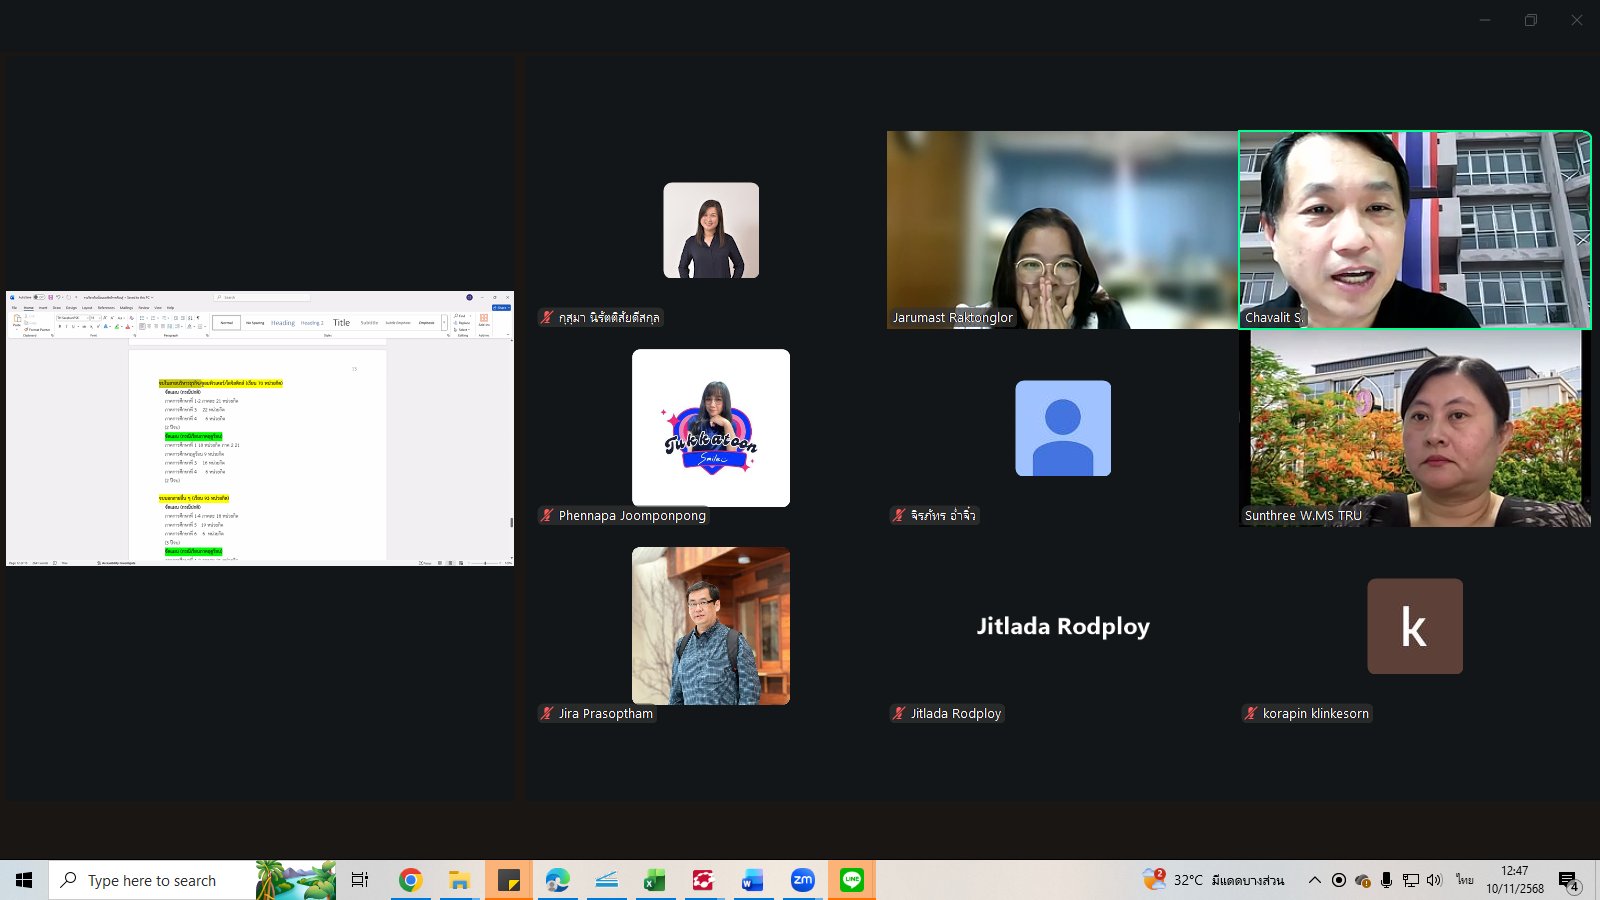
Task: Select Chavalit S video tile
Action: coord(1414,230)
